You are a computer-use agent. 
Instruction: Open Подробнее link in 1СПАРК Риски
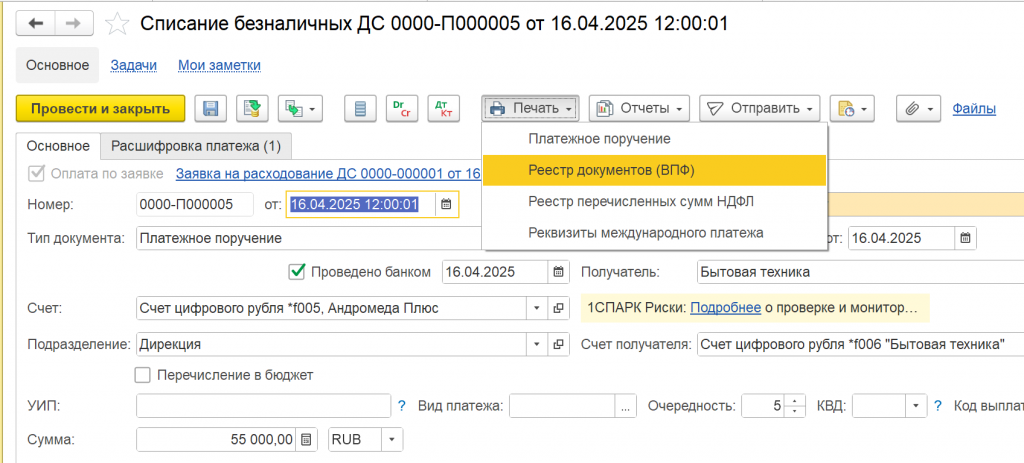point(725,308)
